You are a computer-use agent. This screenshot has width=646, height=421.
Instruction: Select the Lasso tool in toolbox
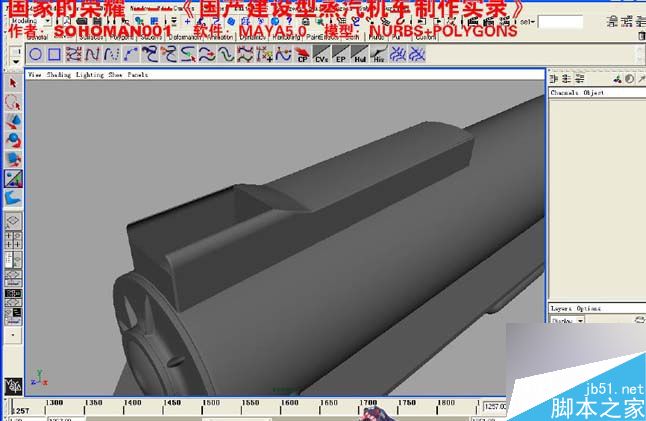pos(13,102)
